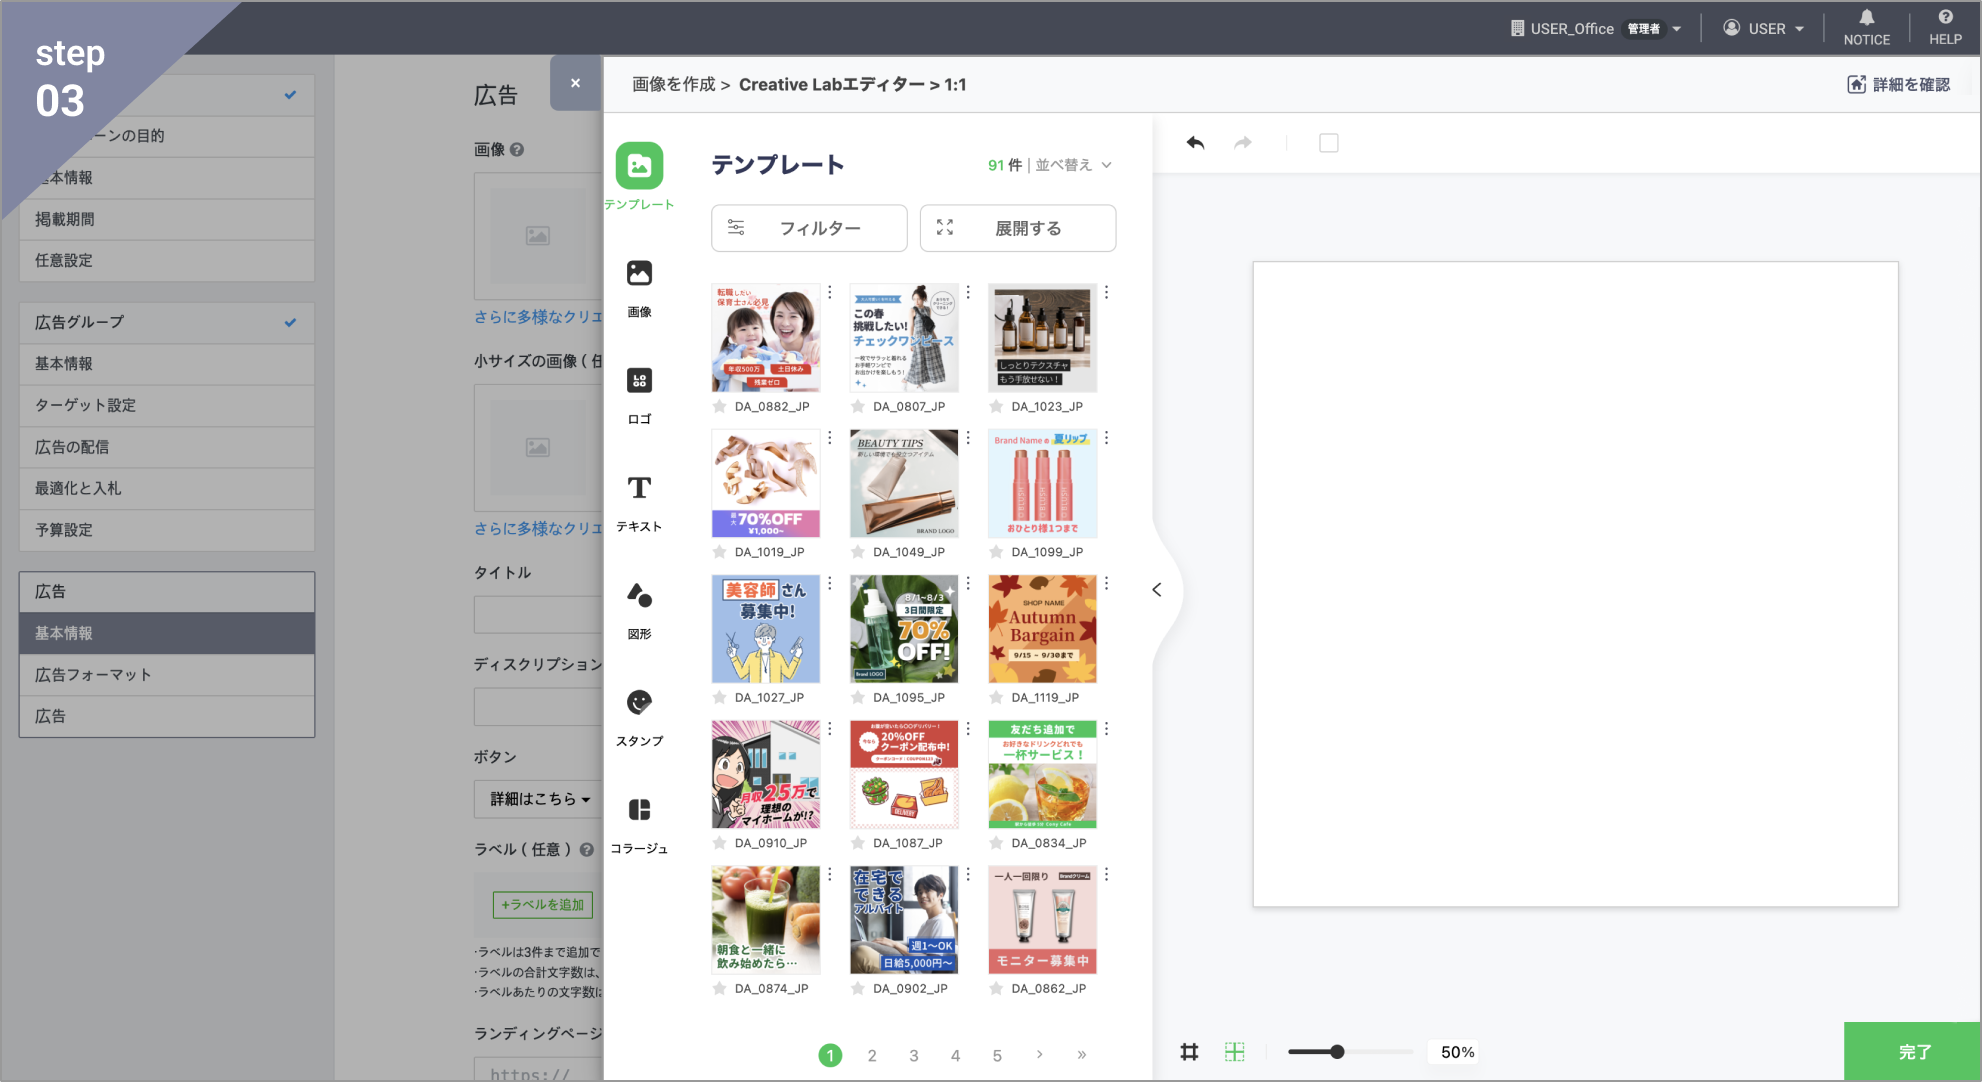Open more options for template DA_0834_JP

click(1106, 729)
